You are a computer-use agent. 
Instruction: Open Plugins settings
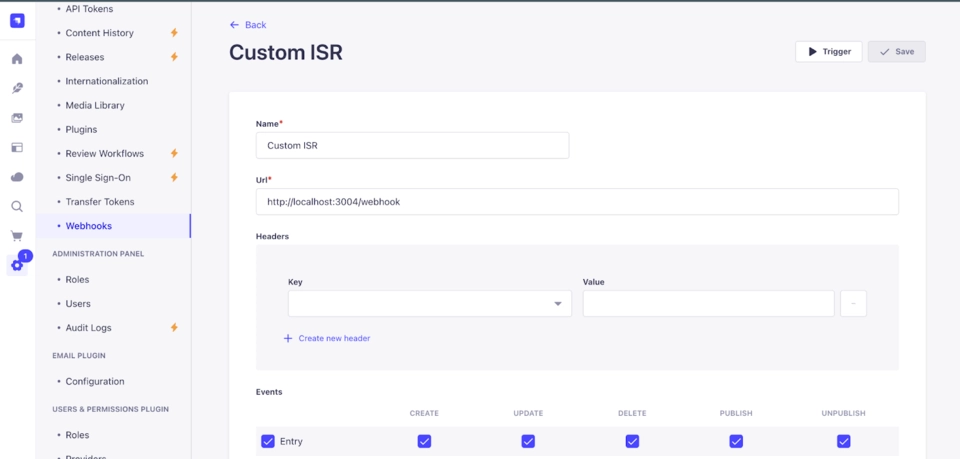pos(81,130)
